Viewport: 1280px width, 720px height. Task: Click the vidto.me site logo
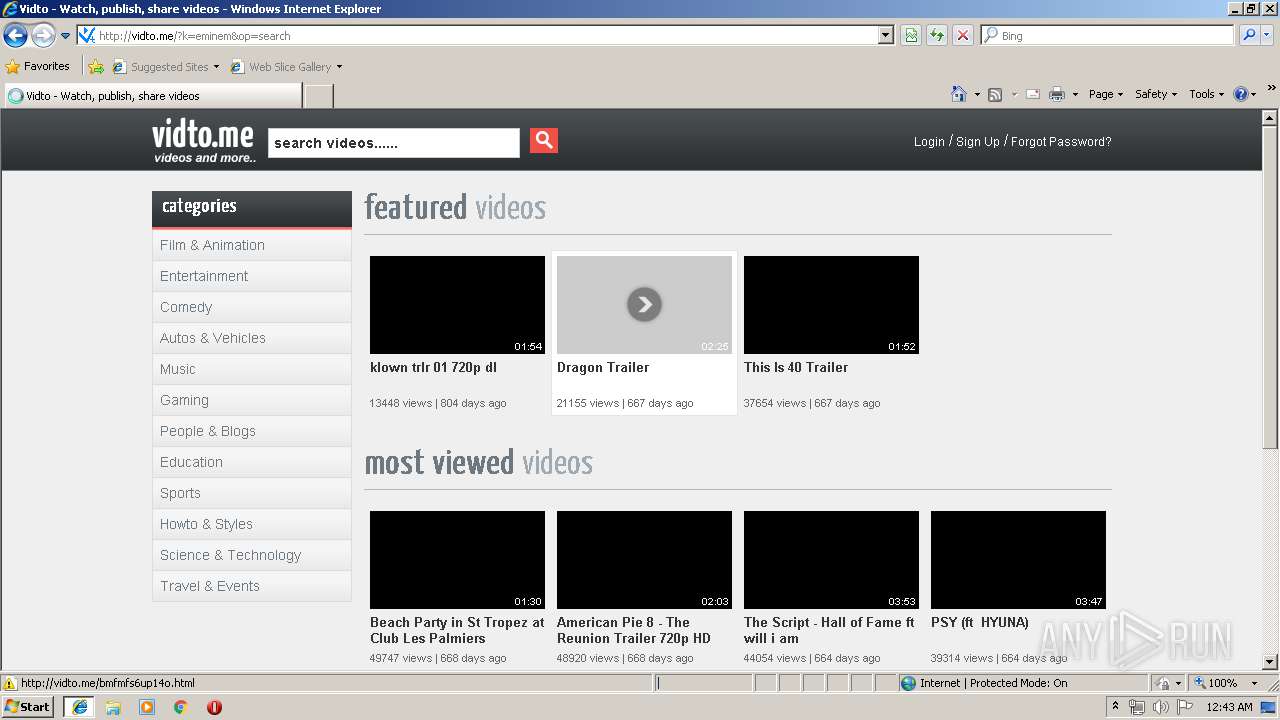[204, 141]
